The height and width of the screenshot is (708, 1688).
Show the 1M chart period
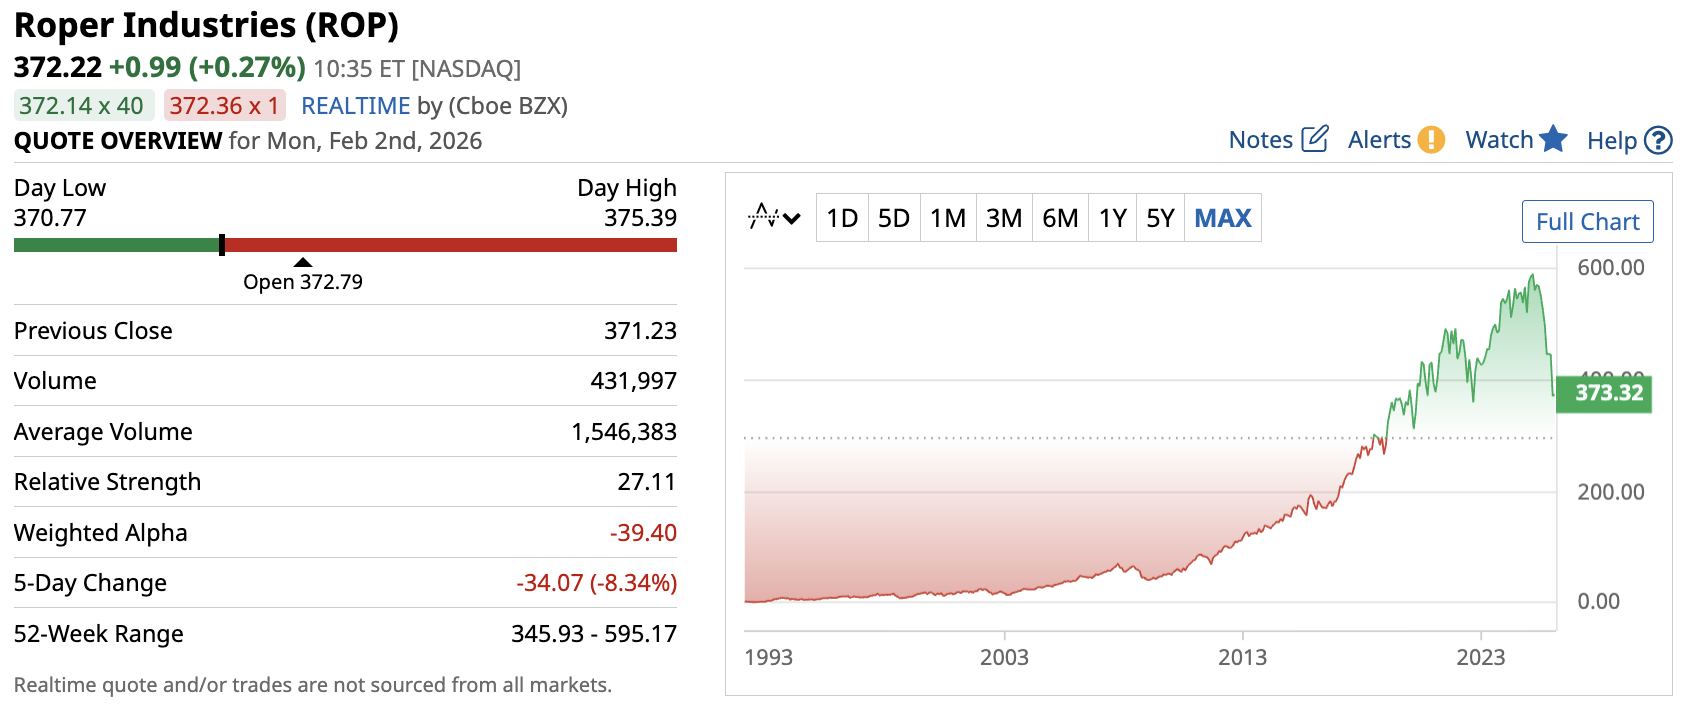[x=948, y=218]
